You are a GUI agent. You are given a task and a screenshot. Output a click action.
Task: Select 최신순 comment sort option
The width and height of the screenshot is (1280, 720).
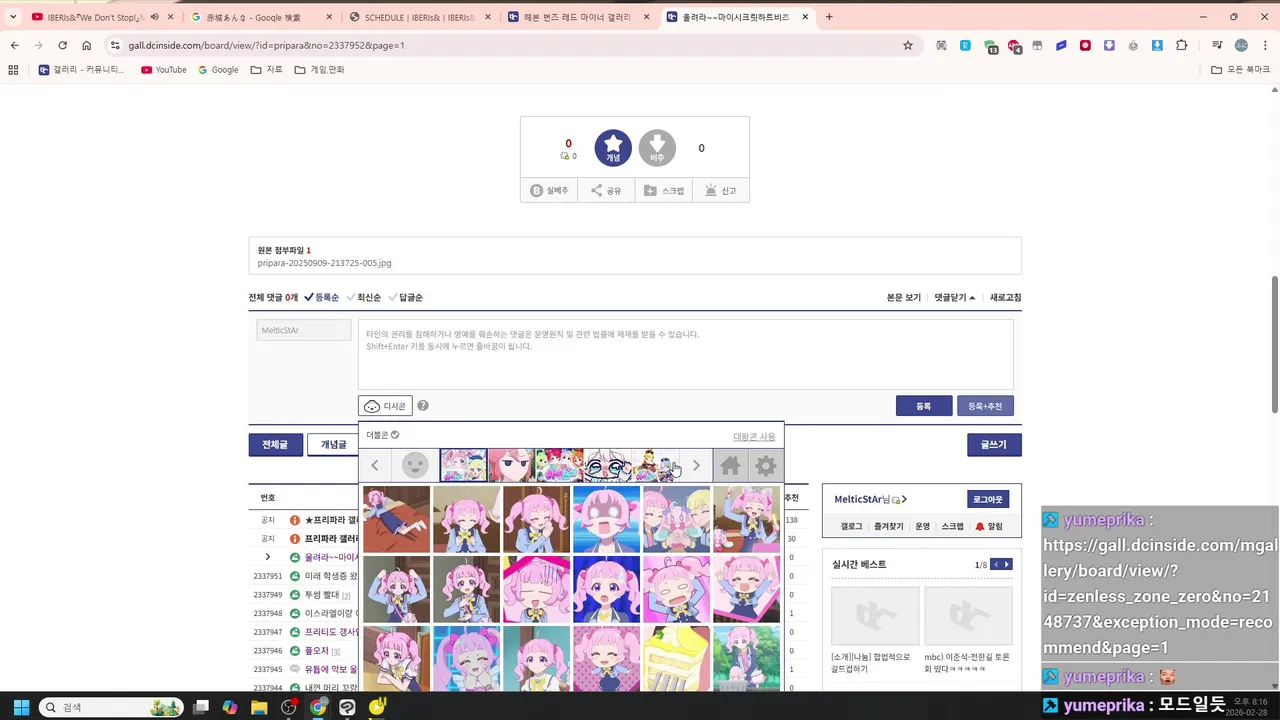(364, 297)
